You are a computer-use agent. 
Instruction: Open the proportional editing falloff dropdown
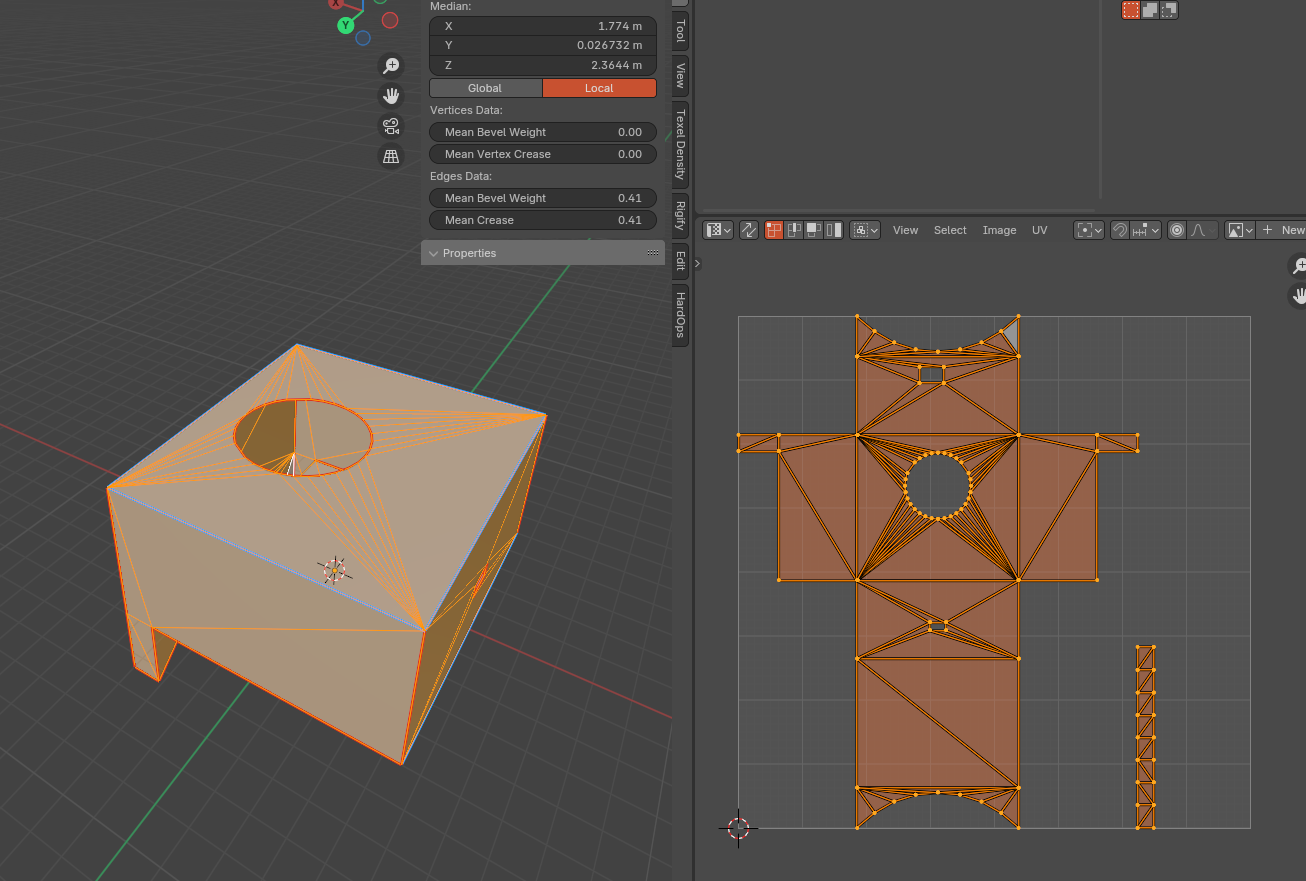[1203, 230]
